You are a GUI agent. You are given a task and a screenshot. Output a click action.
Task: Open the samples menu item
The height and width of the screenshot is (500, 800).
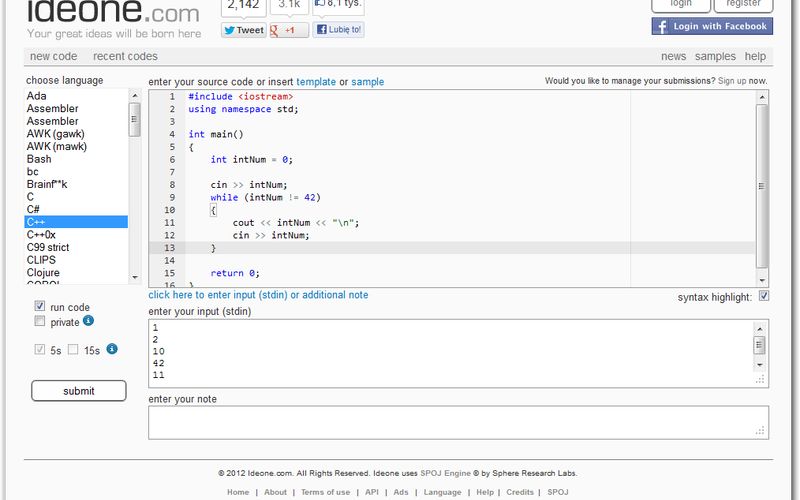tap(715, 57)
